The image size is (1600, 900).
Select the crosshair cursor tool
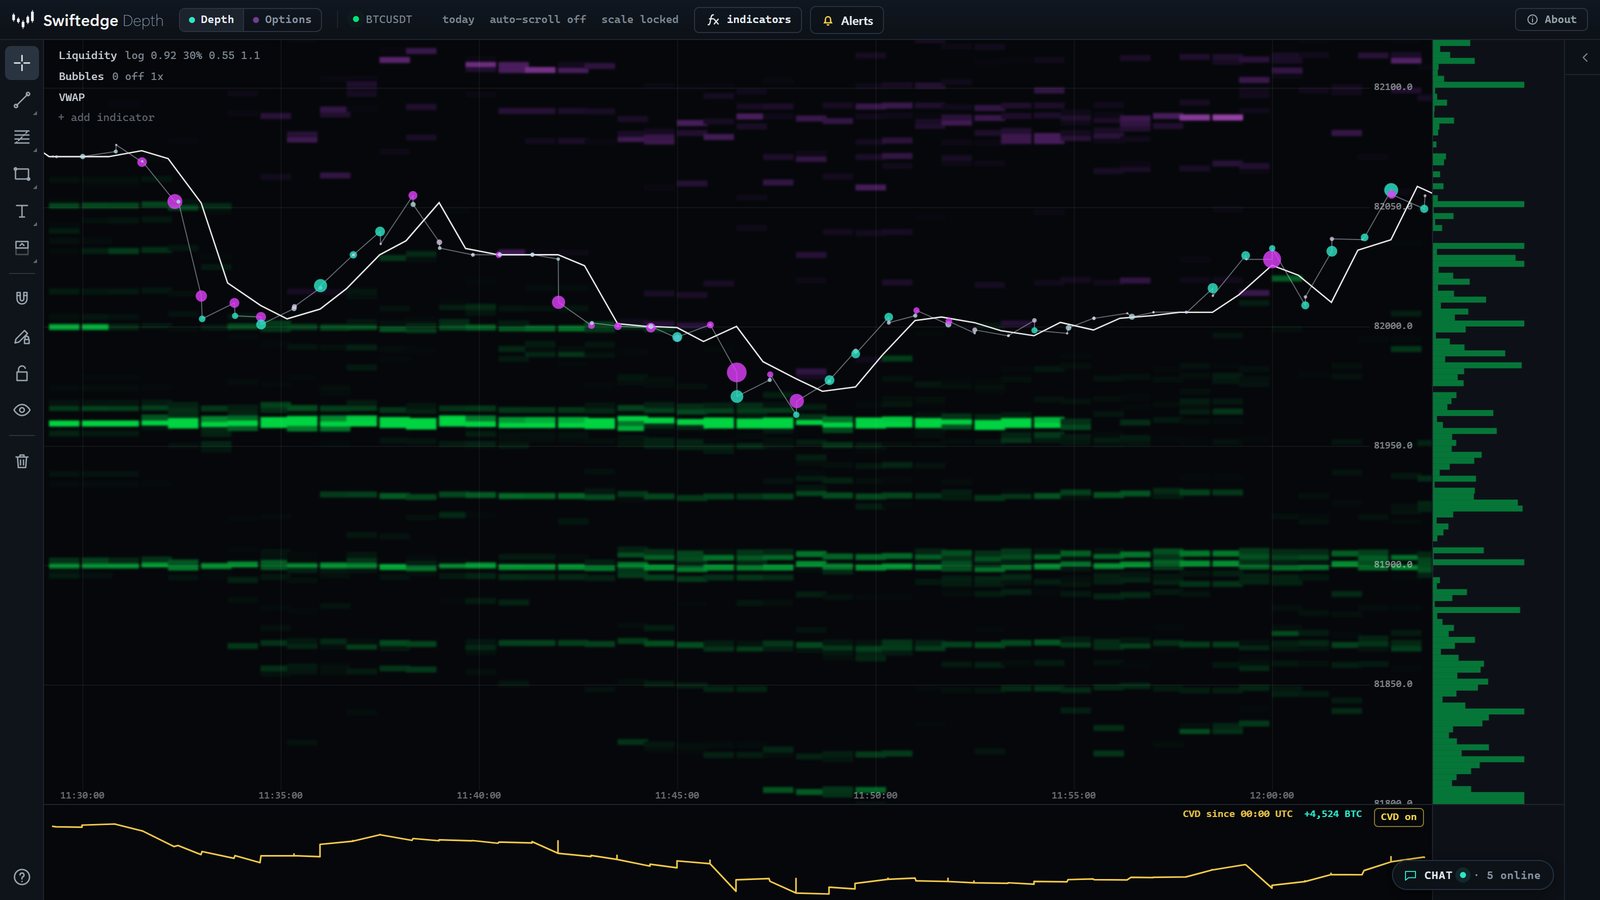point(22,63)
